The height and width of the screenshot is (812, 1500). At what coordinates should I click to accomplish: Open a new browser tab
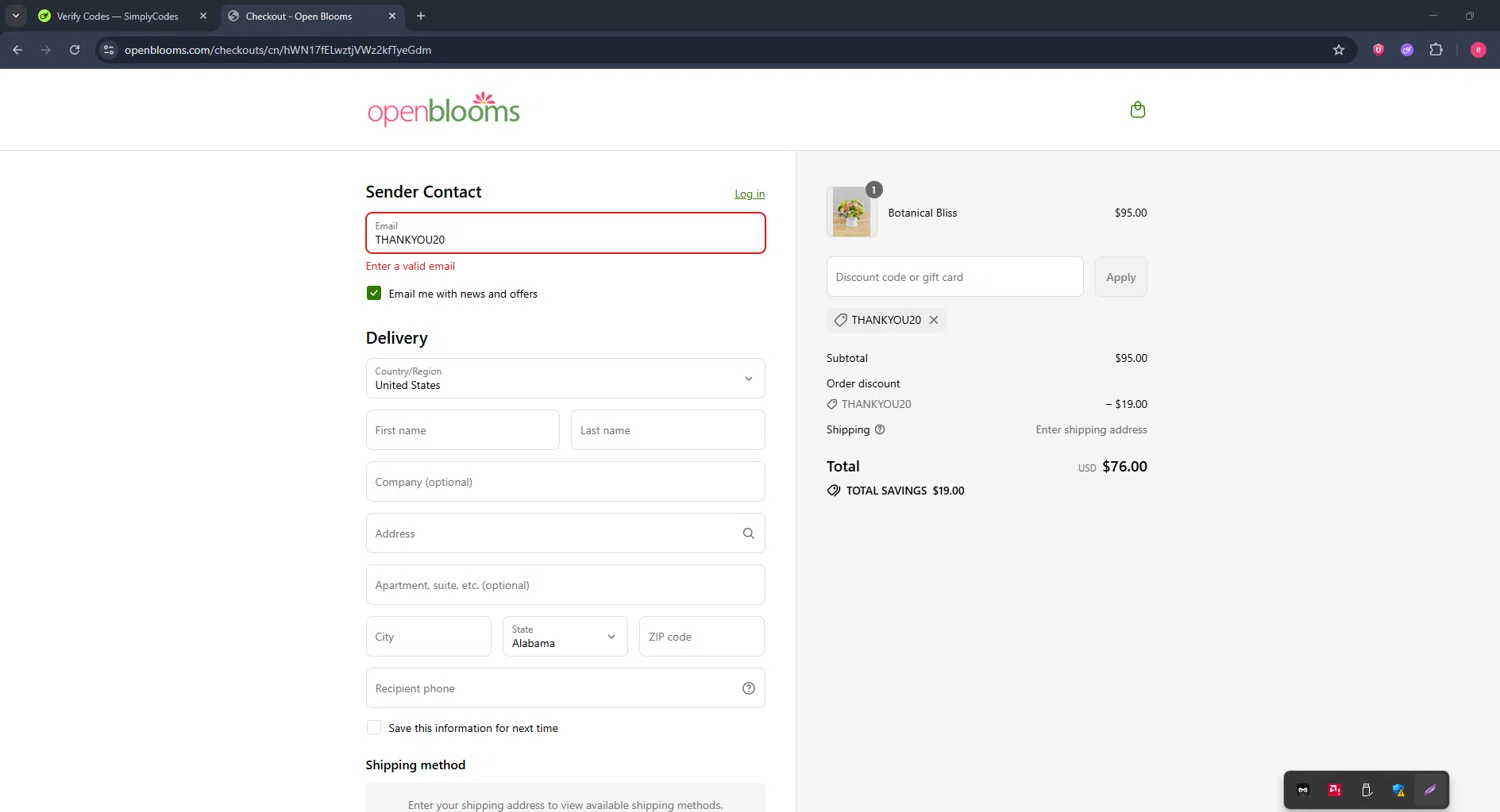tap(421, 16)
